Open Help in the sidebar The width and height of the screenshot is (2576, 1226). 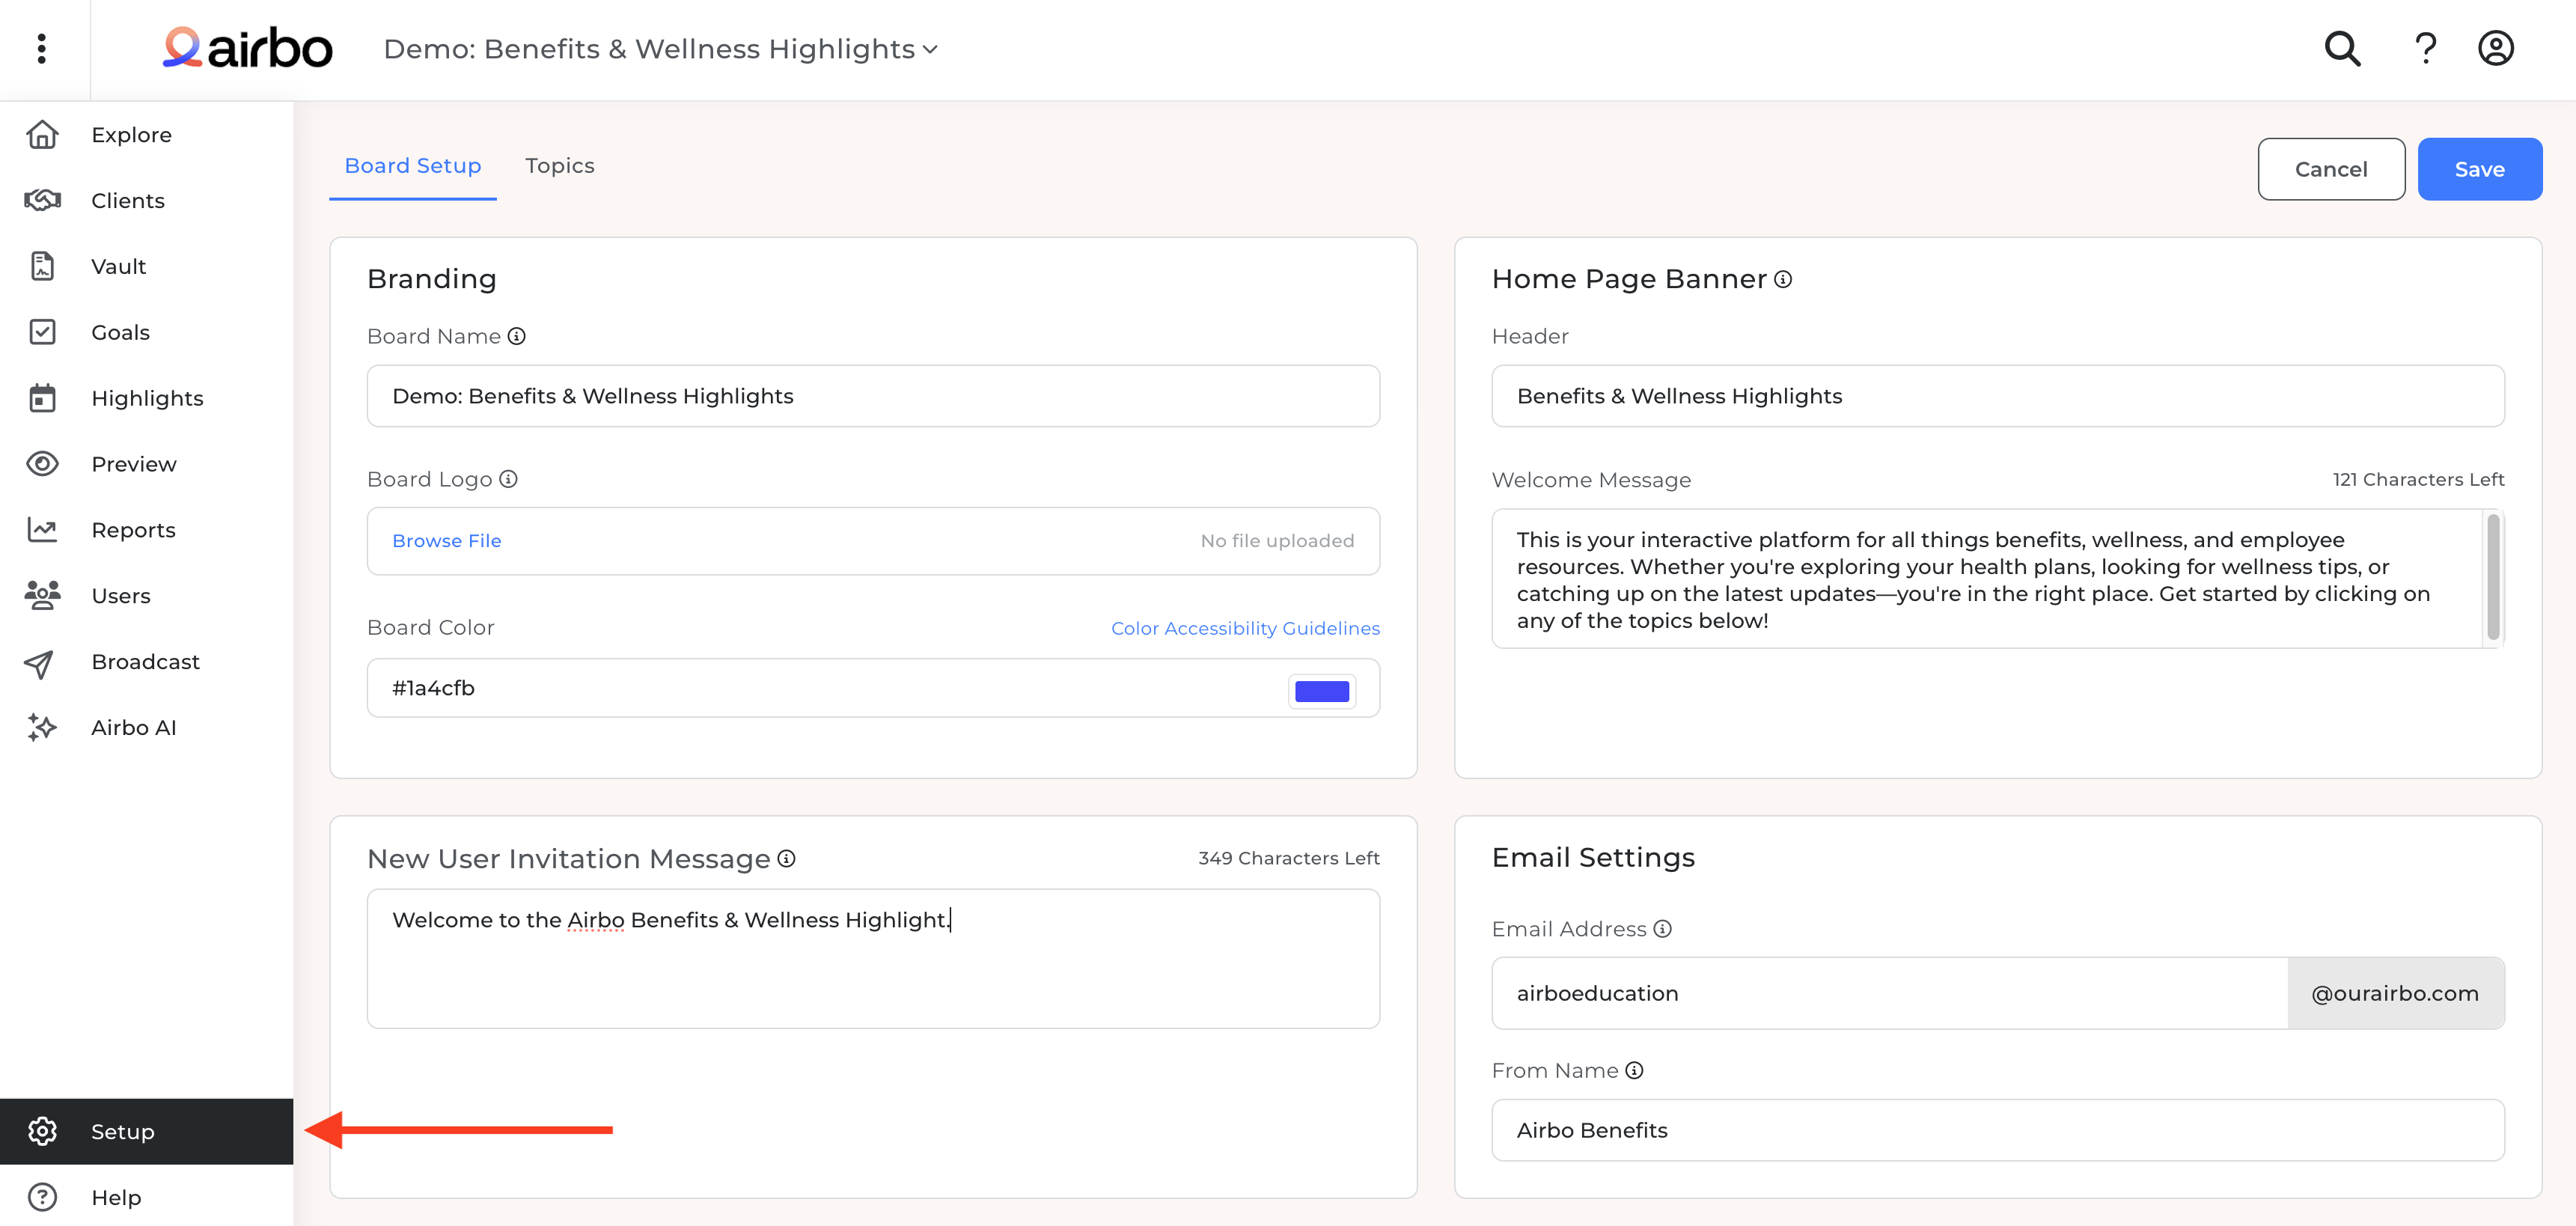pyautogui.click(x=147, y=1197)
